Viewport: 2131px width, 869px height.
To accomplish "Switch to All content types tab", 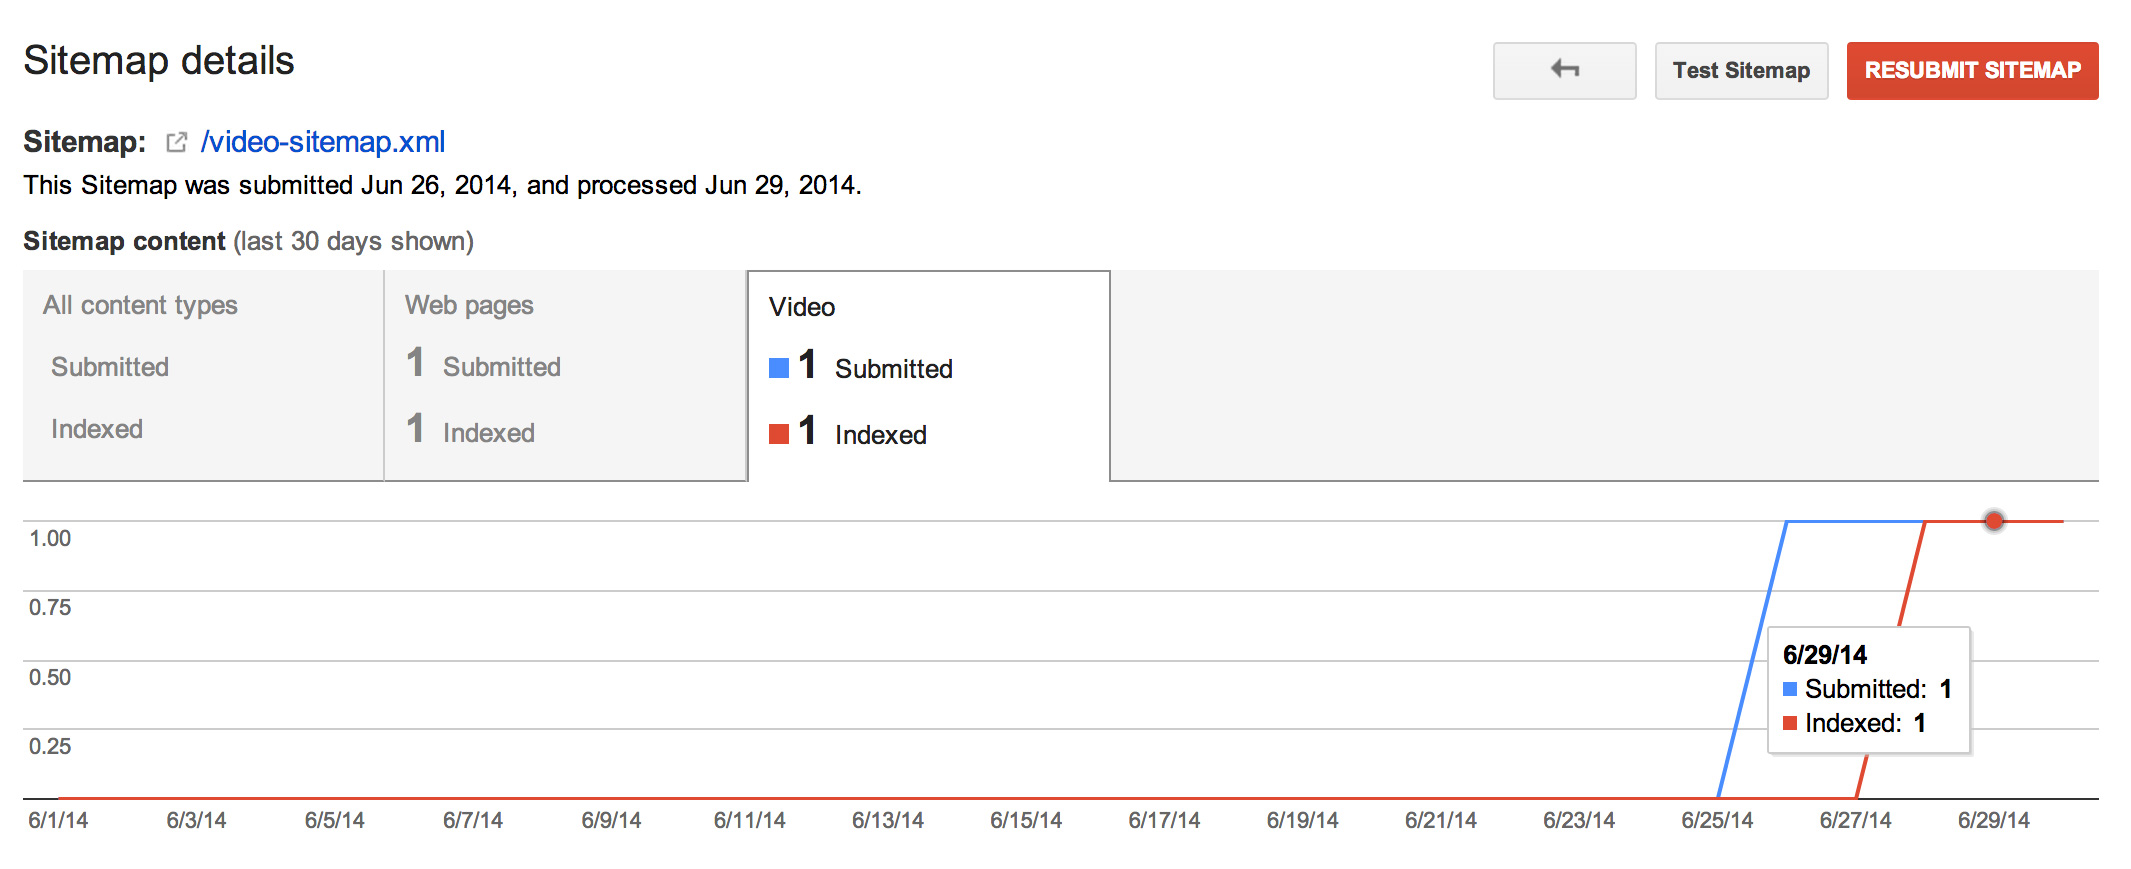I will click(x=203, y=375).
